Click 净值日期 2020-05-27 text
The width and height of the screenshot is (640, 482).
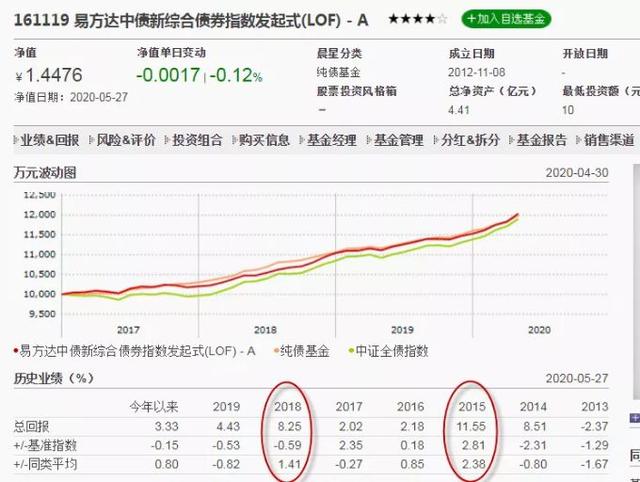pyautogui.click(x=71, y=98)
